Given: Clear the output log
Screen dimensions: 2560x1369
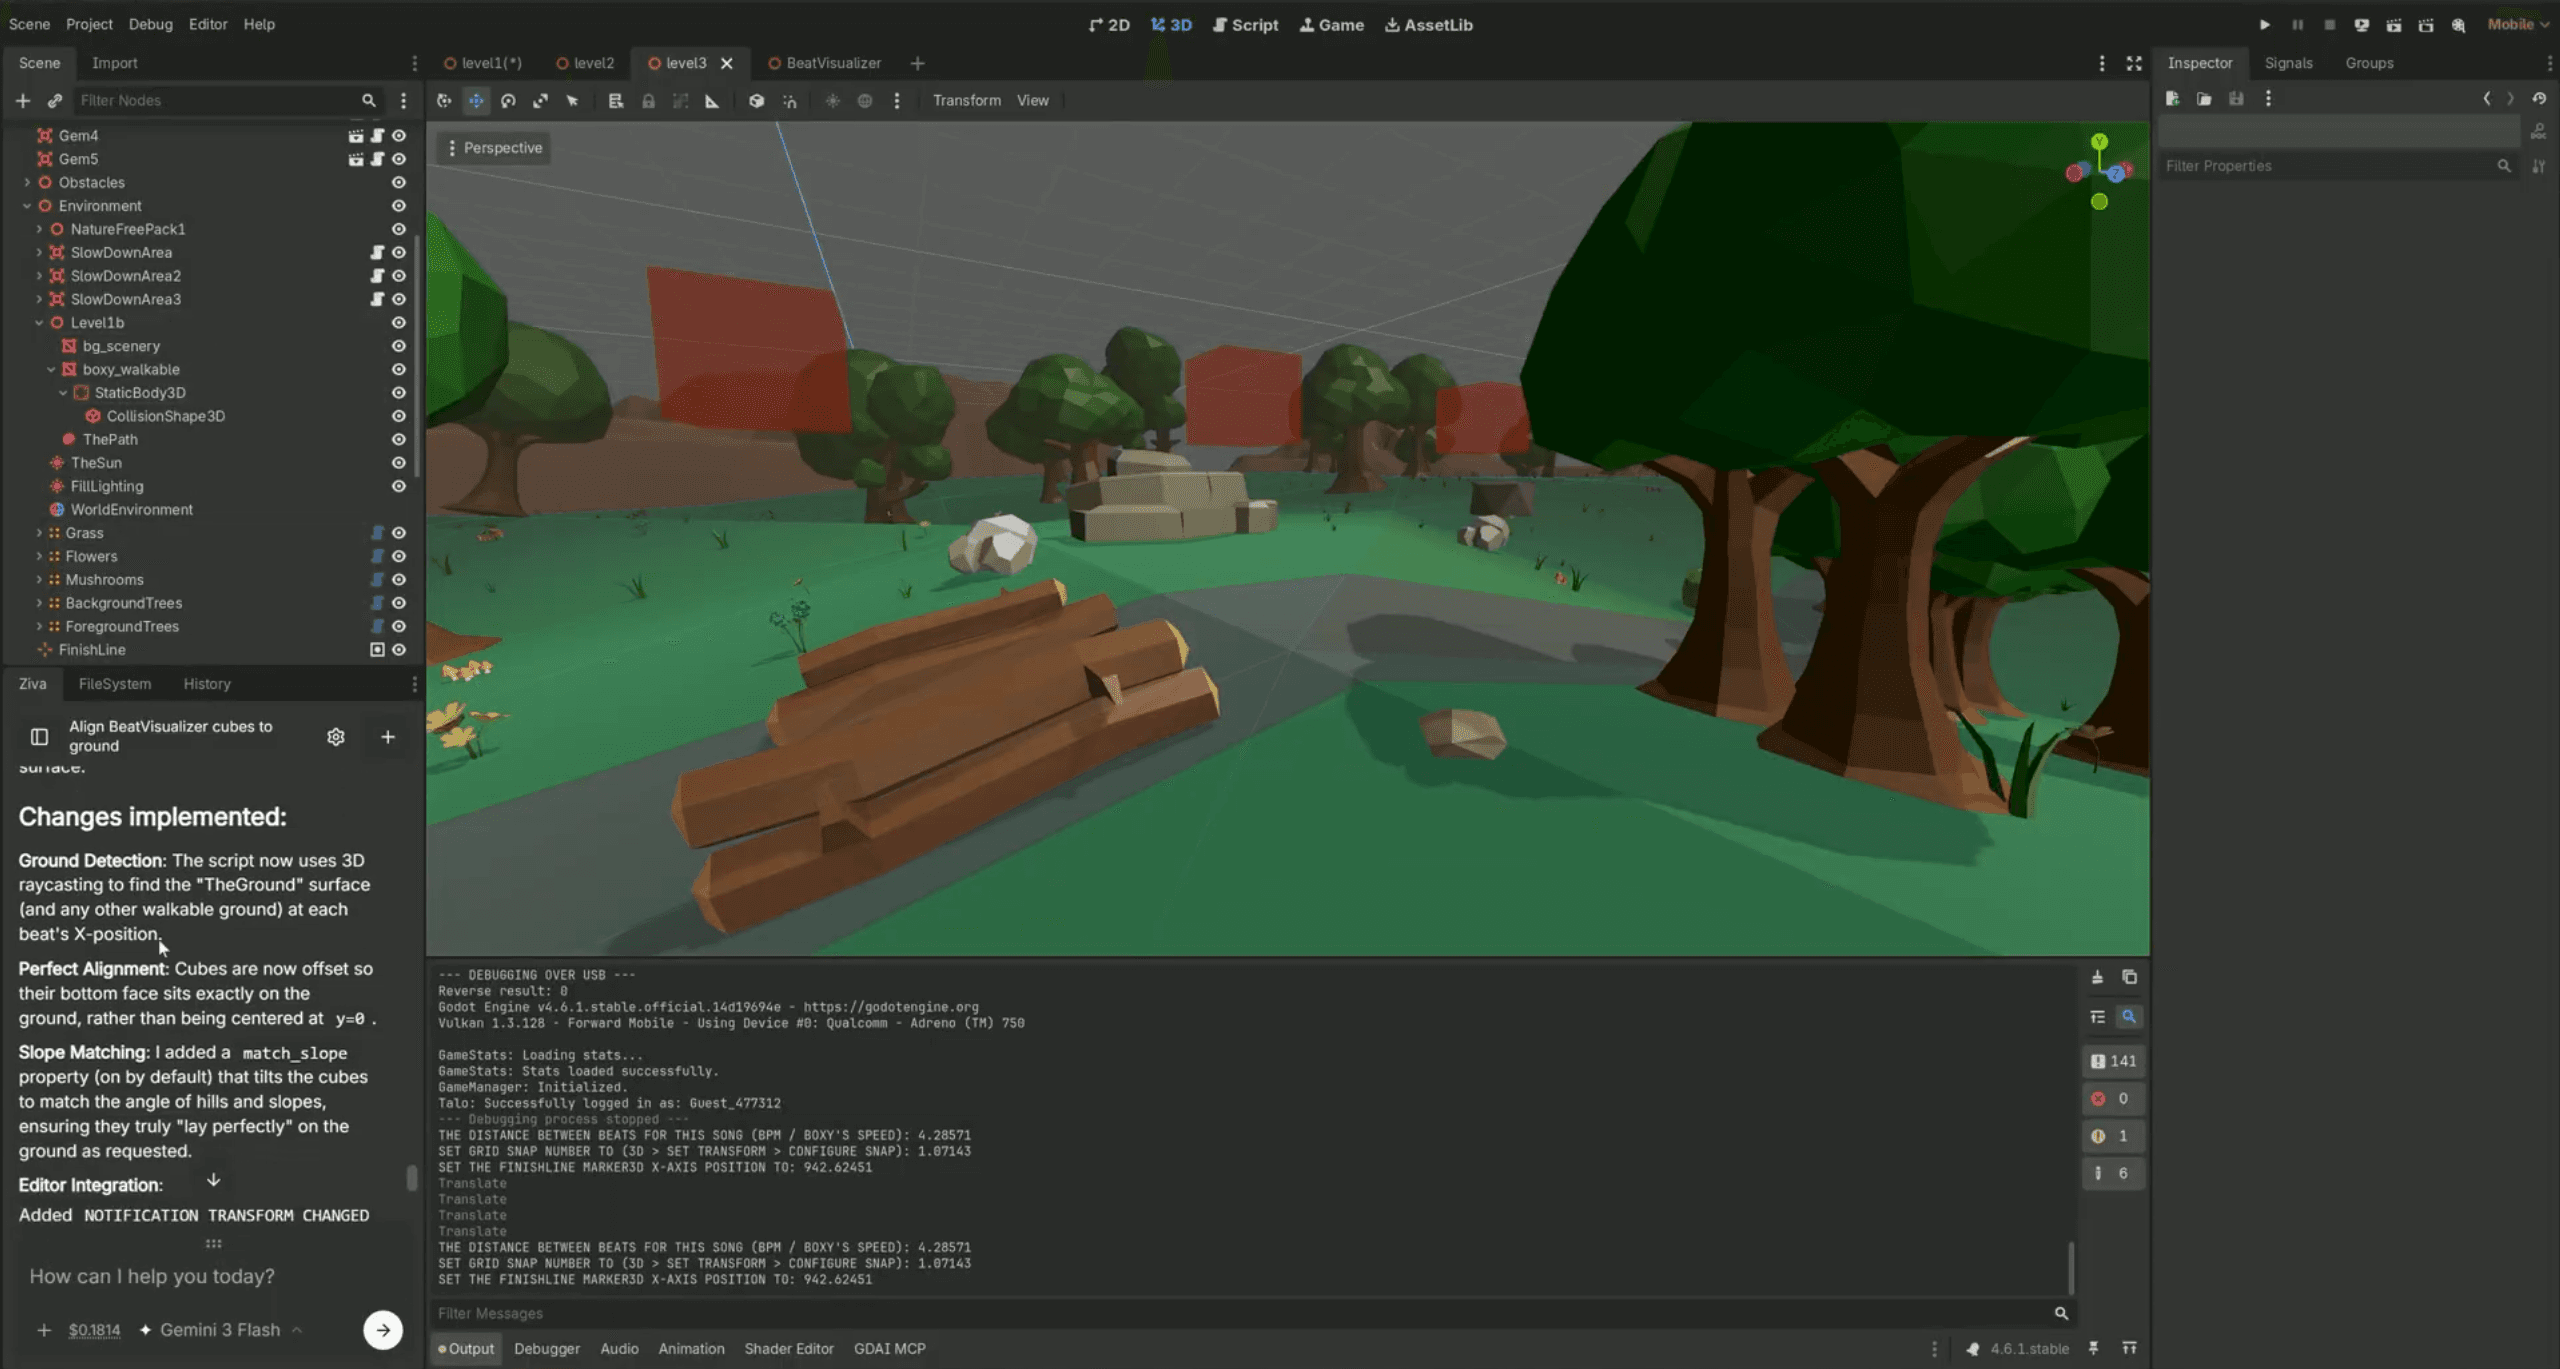Looking at the screenshot, I should tap(2097, 977).
